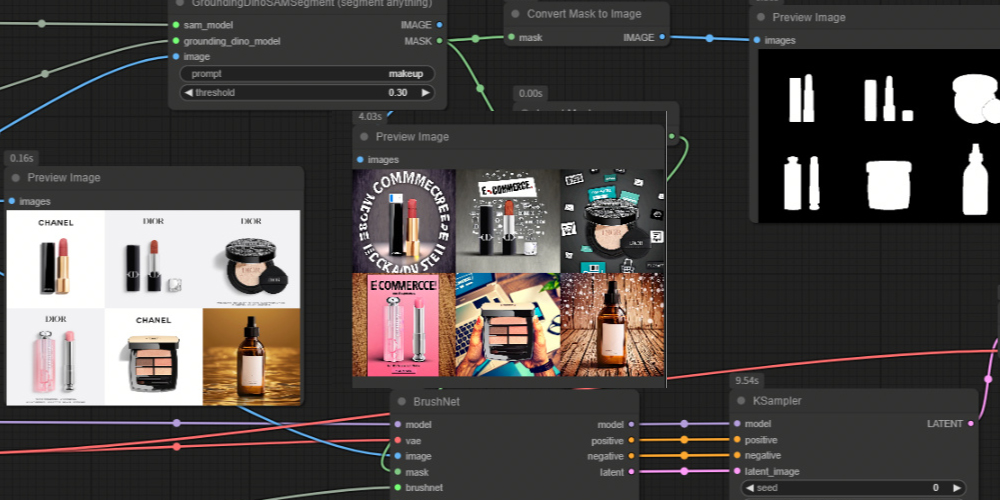The height and width of the screenshot is (500, 1000).
Task: Open generated compact with teal tags image
Action: [x=612, y=221]
